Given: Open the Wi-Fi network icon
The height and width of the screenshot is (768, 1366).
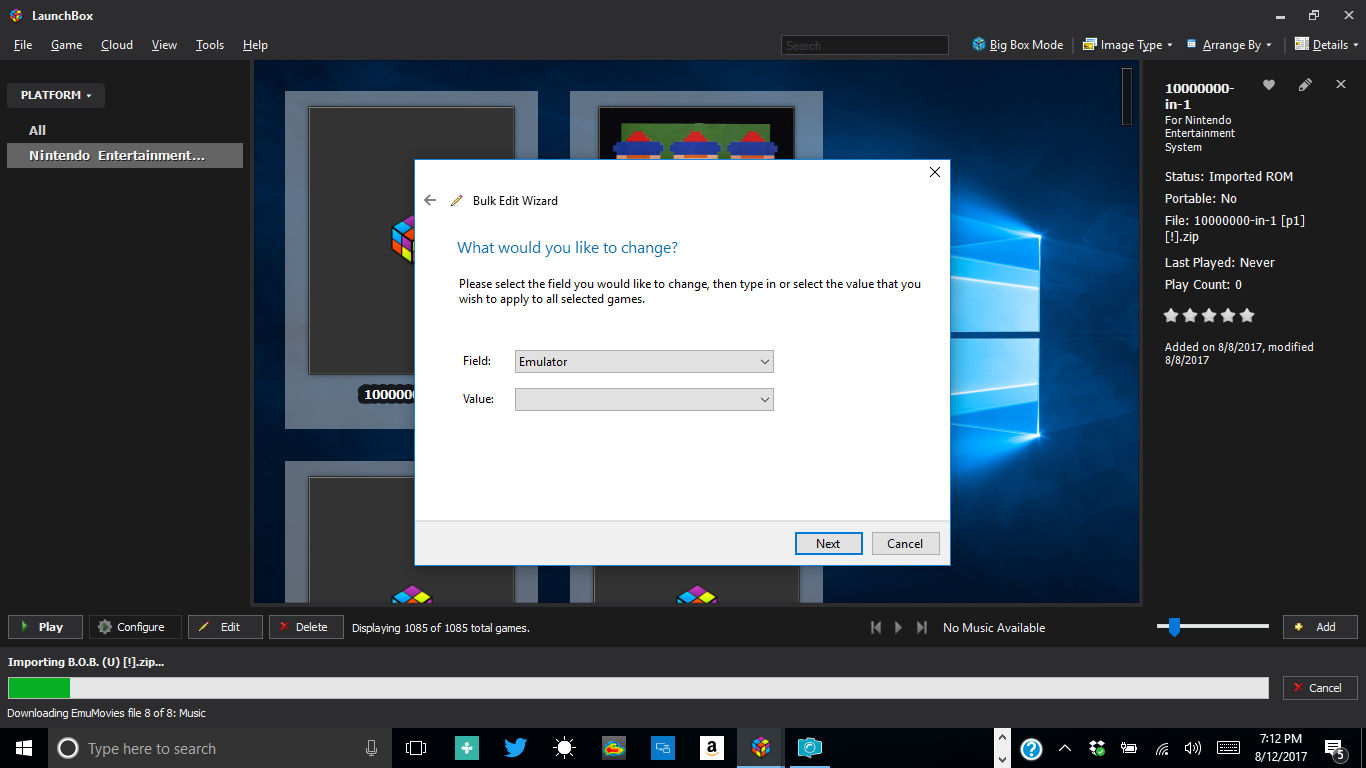Looking at the screenshot, I should pyautogui.click(x=1161, y=748).
